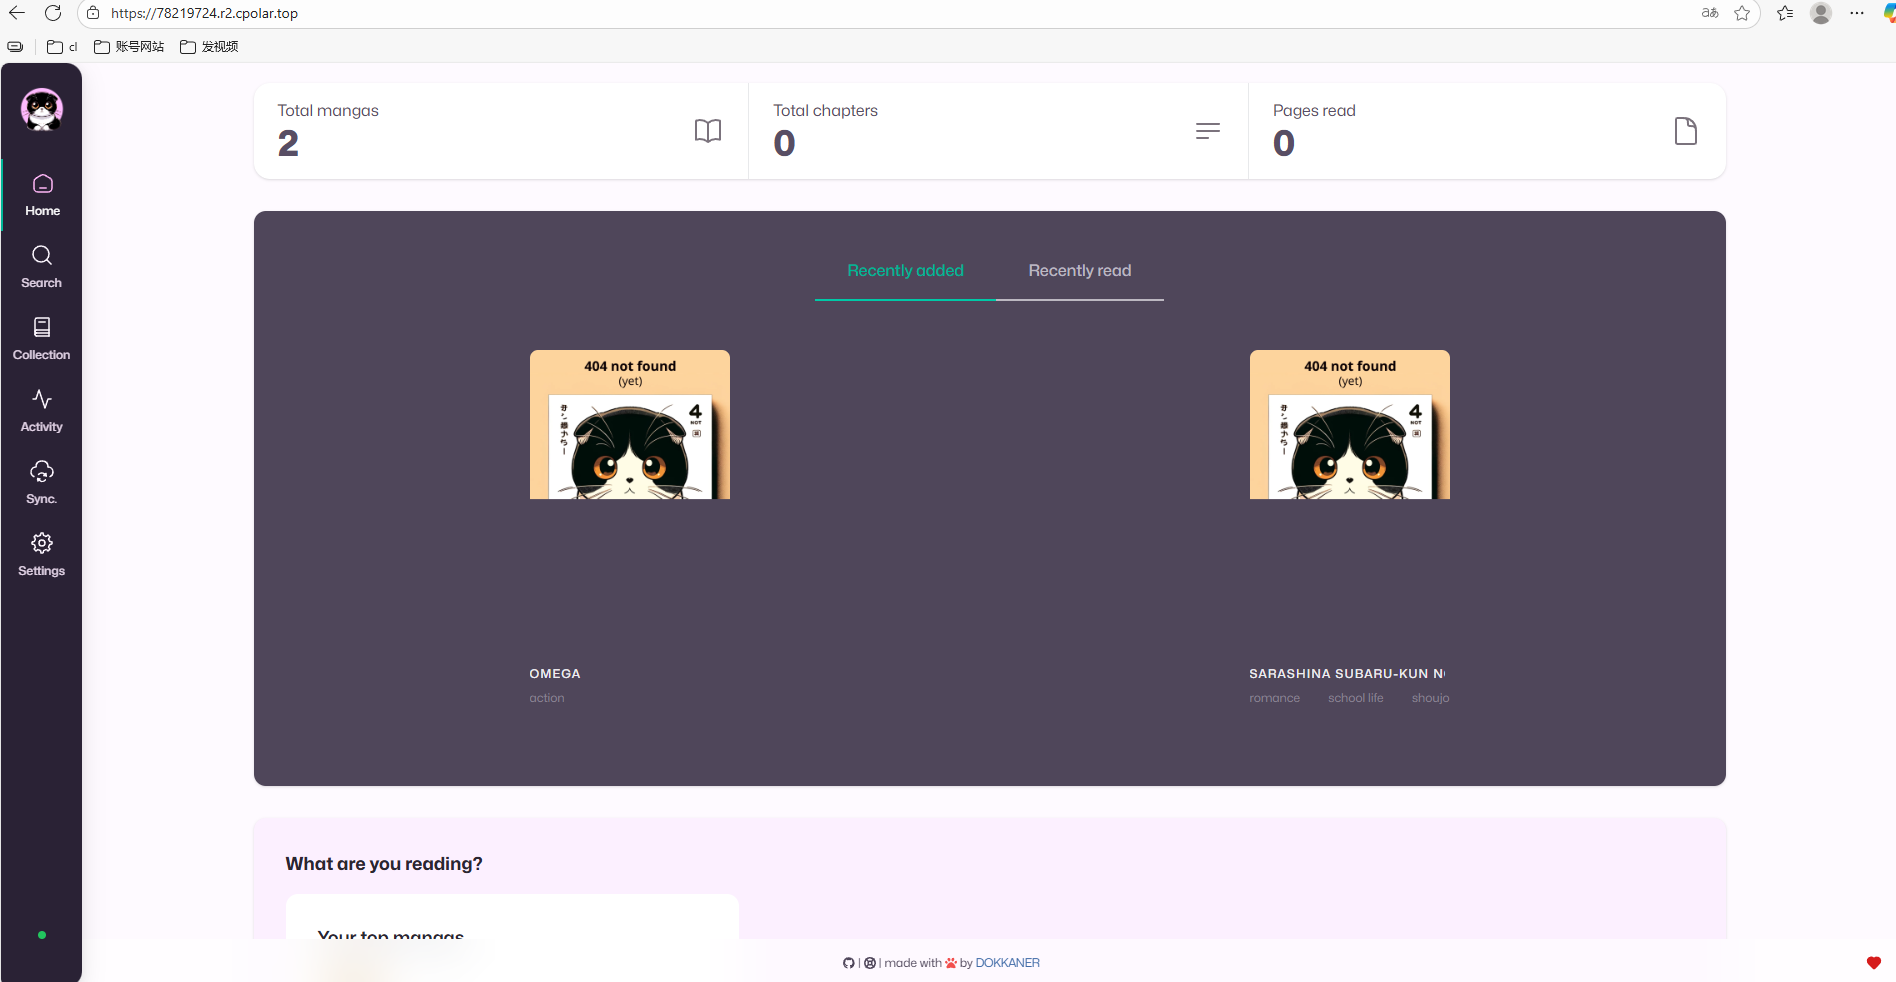Image resolution: width=1896 pixels, height=982 pixels.
Task: Open the OMEGA manga cover thumbnail
Action: pyautogui.click(x=630, y=425)
